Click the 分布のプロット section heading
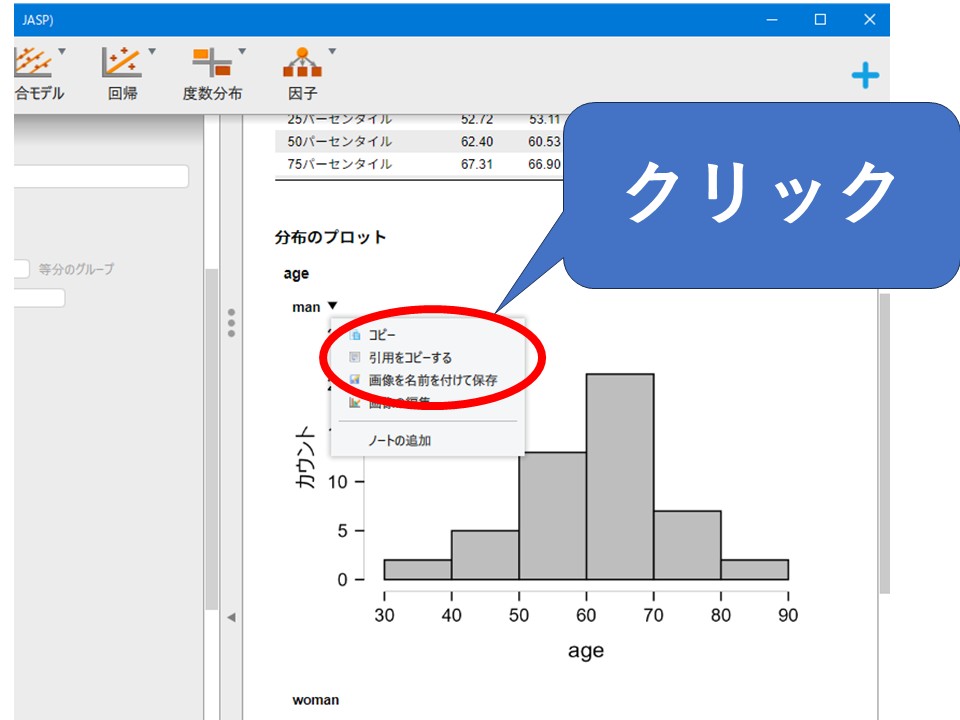960x720 pixels. [x=330, y=237]
